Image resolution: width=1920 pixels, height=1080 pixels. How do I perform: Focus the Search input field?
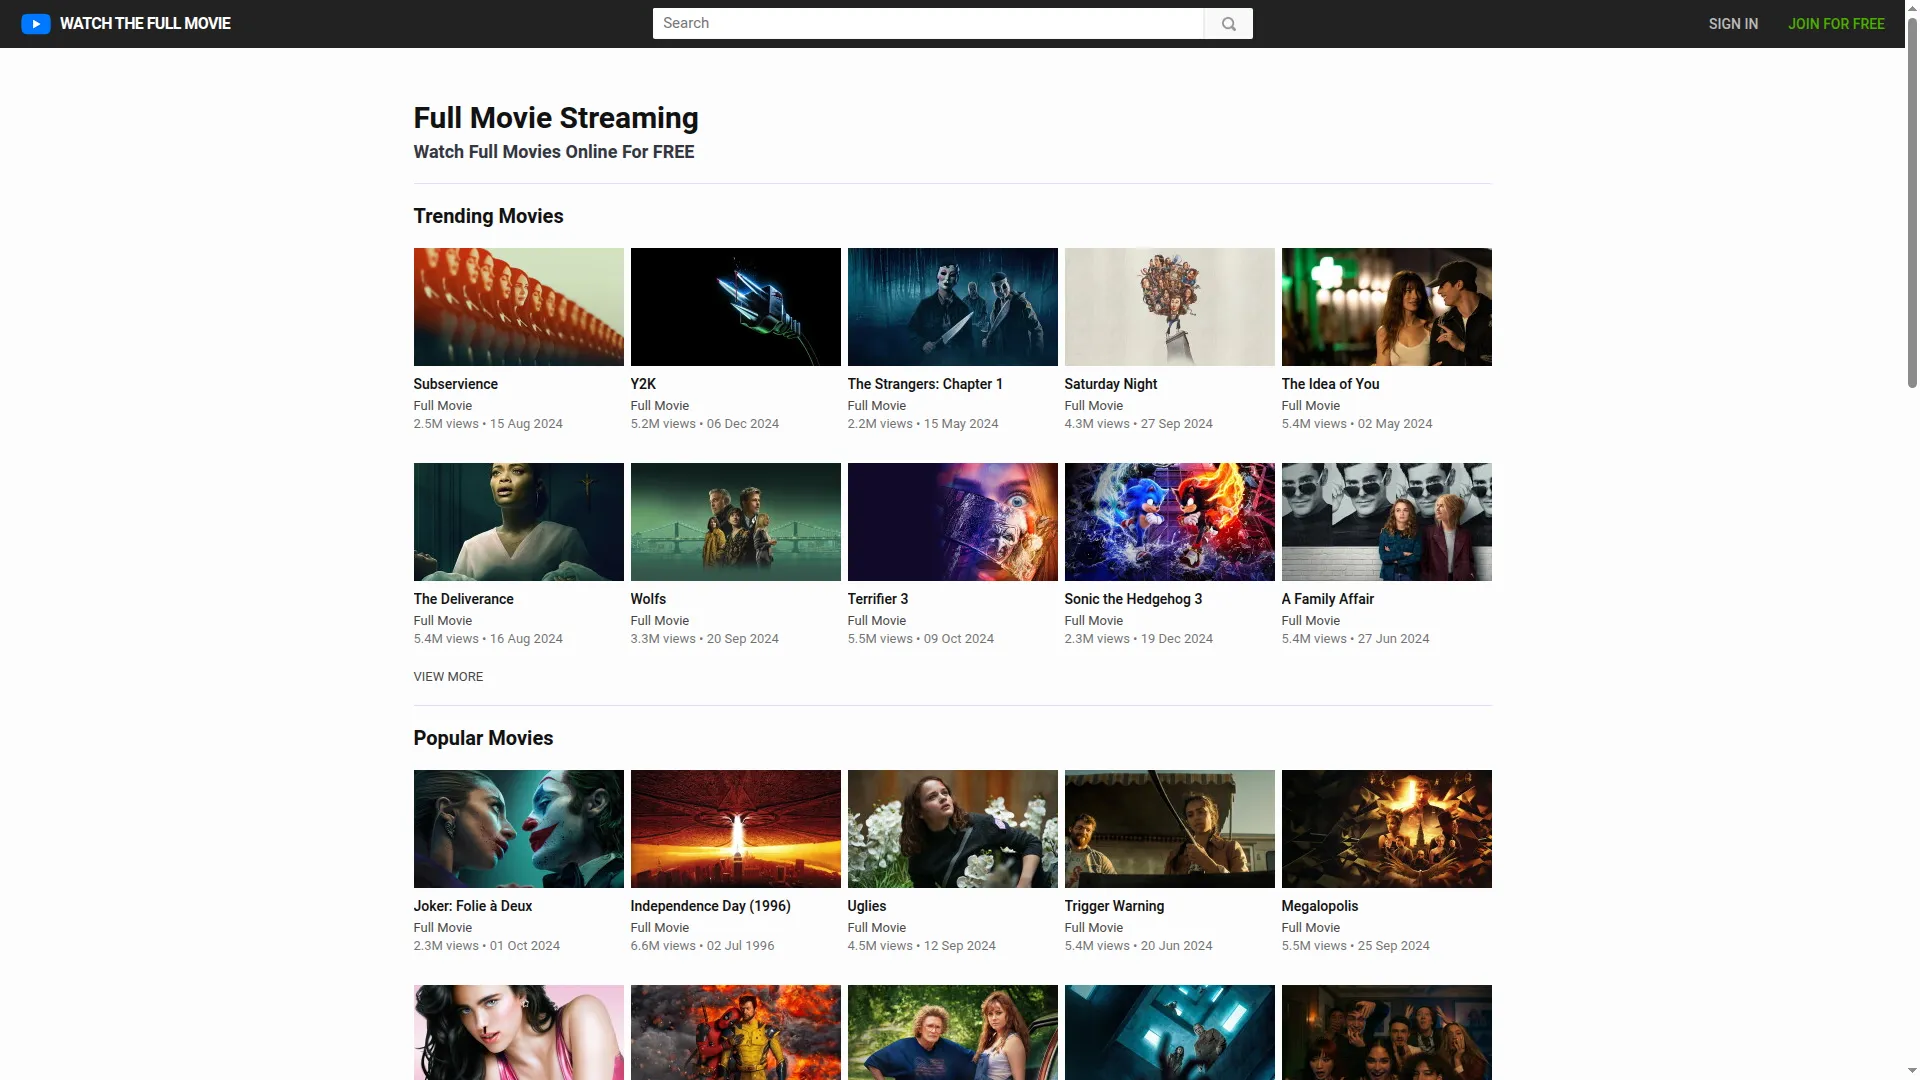tap(928, 24)
